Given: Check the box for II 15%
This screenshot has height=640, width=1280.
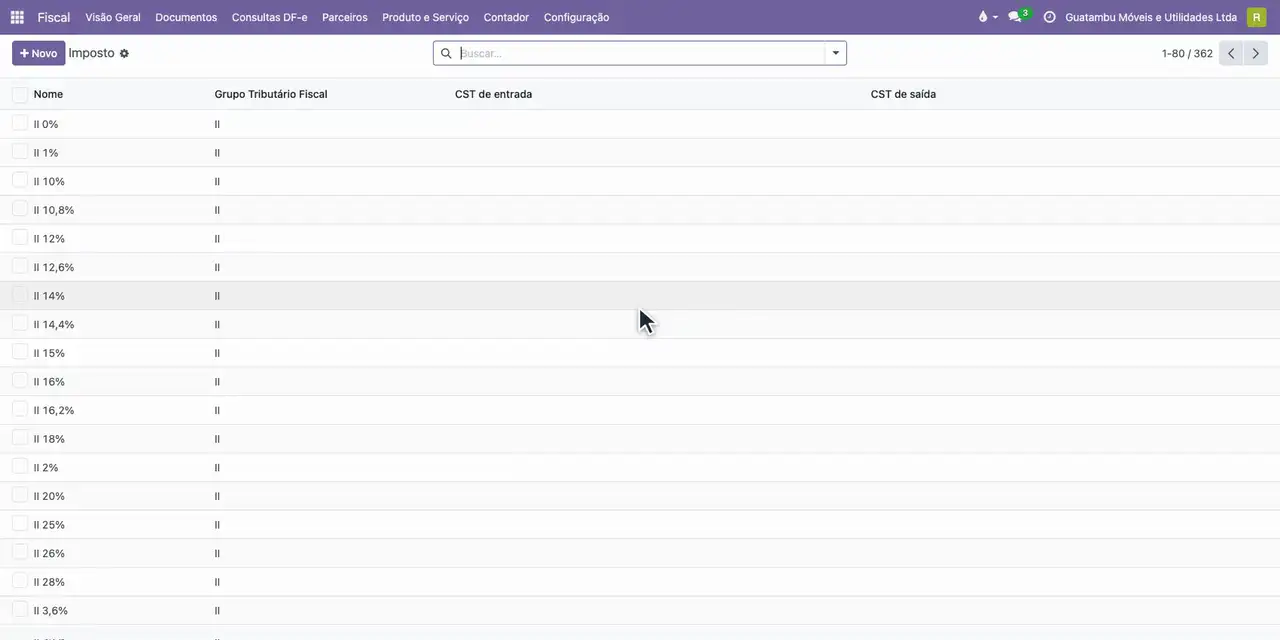Looking at the screenshot, I should point(20,352).
